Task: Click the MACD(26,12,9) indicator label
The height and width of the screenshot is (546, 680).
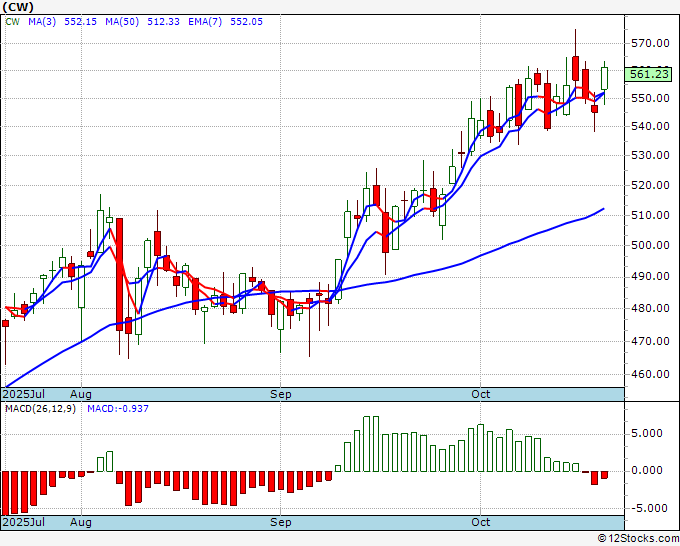Action: tap(40, 409)
